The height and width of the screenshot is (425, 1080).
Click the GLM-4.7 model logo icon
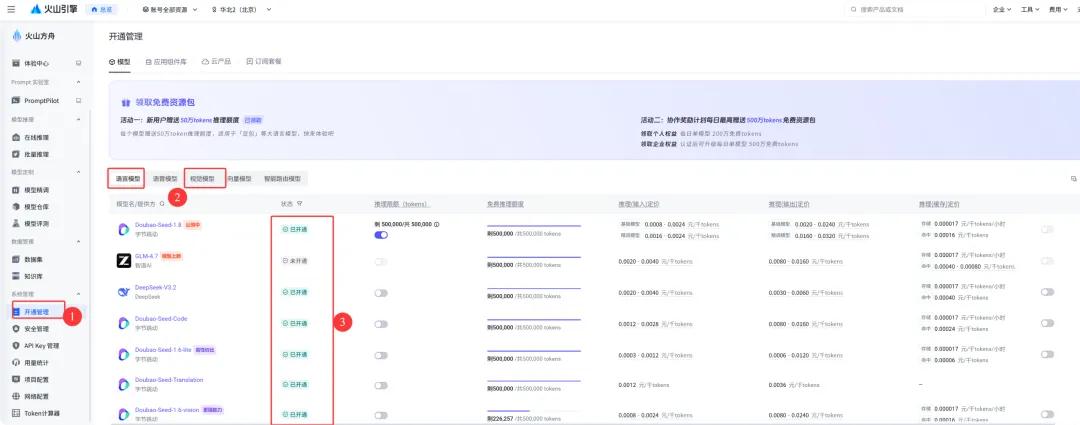[124, 260]
